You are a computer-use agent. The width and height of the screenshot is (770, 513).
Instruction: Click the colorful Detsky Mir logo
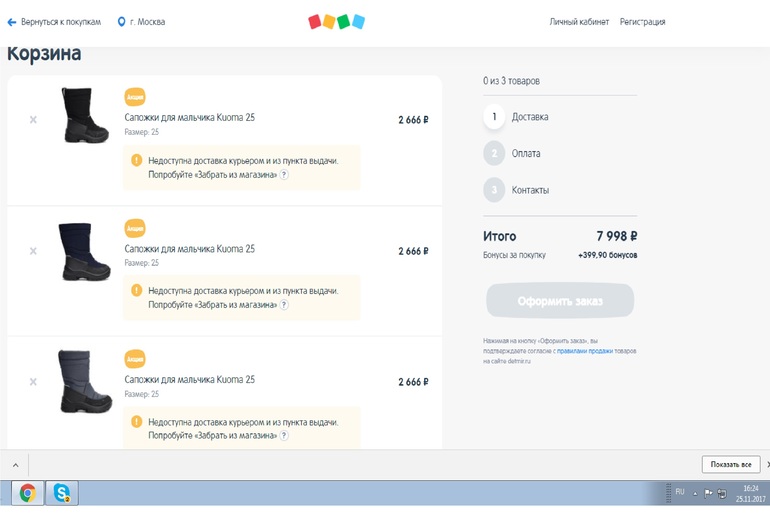click(x=336, y=21)
